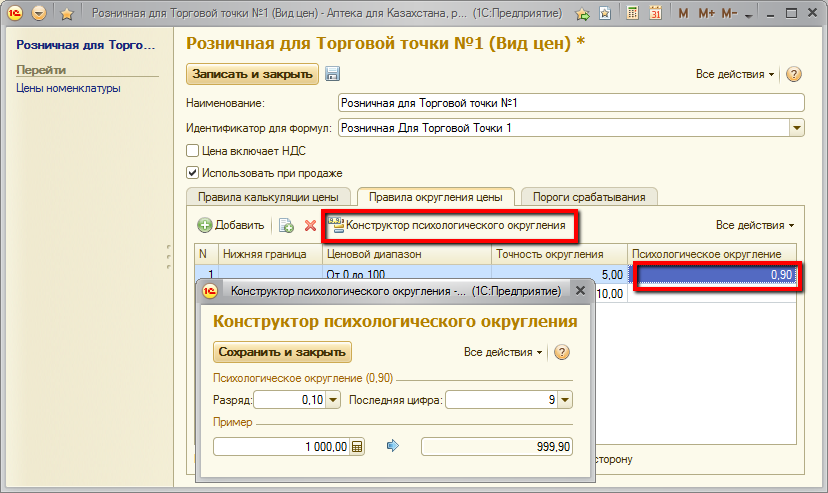Switch to the Пороги срабатывания tab
Image resolution: width=828 pixels, height=493 pixels.
click(x=590, y=197)
